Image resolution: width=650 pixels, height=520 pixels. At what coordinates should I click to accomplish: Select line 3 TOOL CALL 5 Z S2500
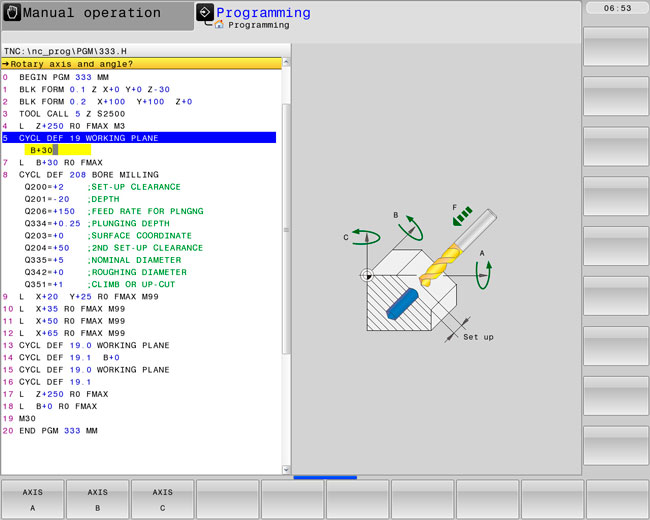63,114
